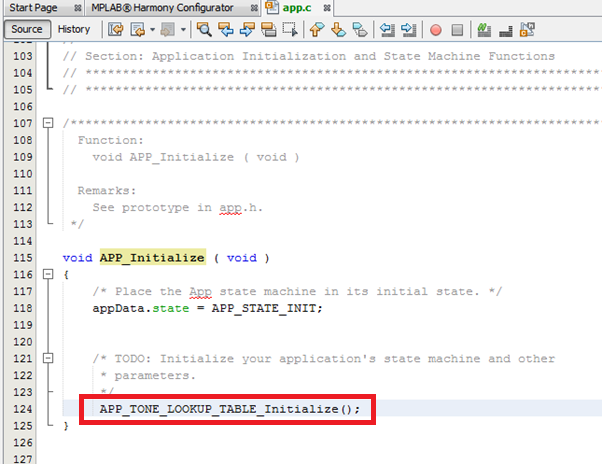Switch to the History view
Viewport: 602px width, 464px height.
coord(73,29)
